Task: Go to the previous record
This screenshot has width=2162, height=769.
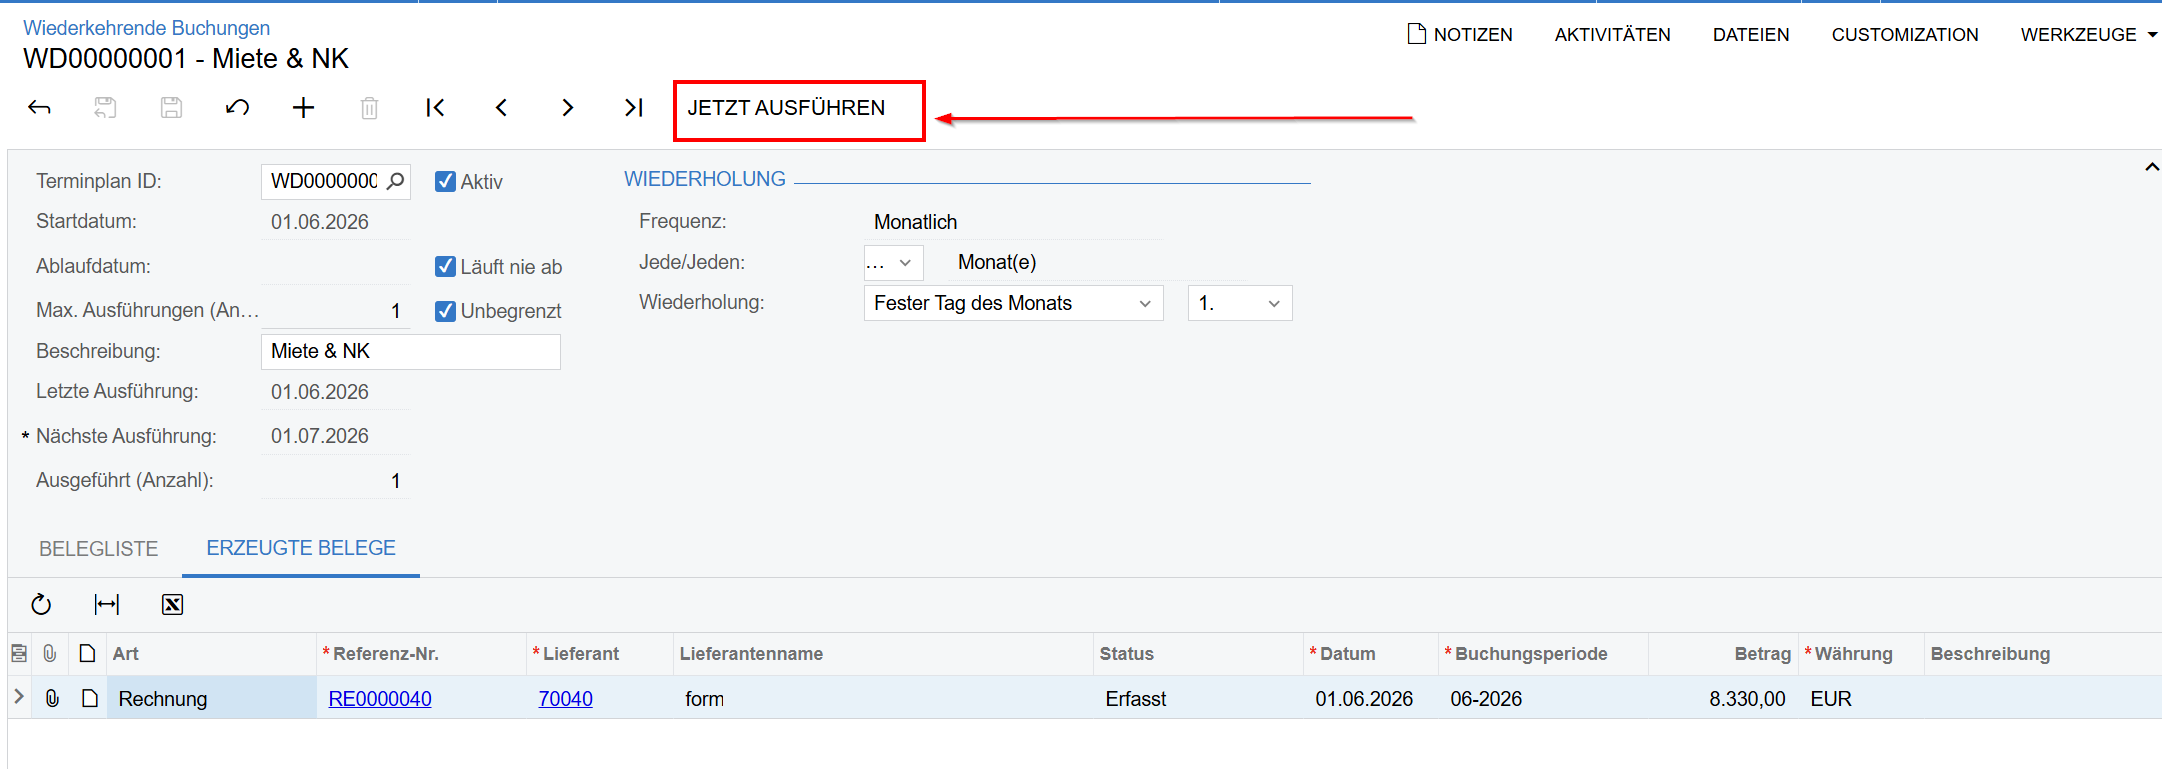Action: click(501, 108)
